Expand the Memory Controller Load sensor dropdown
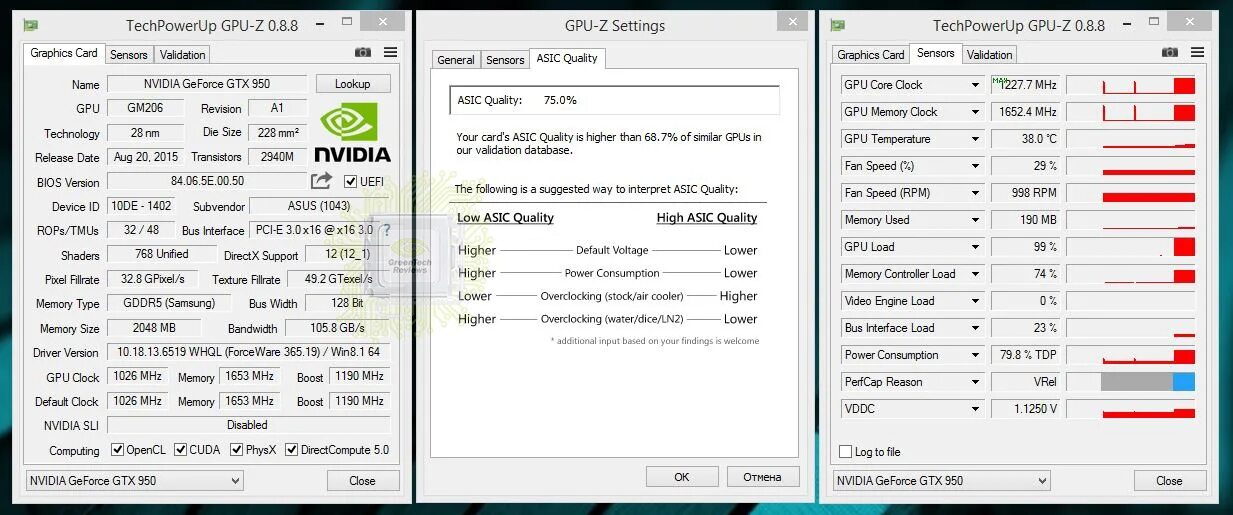The width and height of the screenshot is (1233, 515). click(975, 274)
